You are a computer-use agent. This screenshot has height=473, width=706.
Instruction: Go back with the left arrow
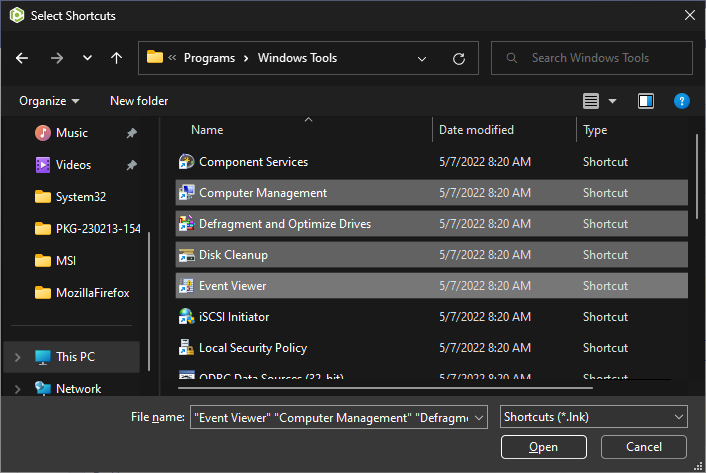[22, 58]
